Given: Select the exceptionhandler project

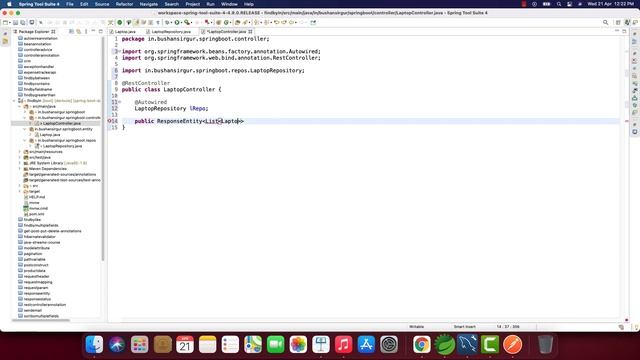Looking at the screenshot, I should click(38, 67).
